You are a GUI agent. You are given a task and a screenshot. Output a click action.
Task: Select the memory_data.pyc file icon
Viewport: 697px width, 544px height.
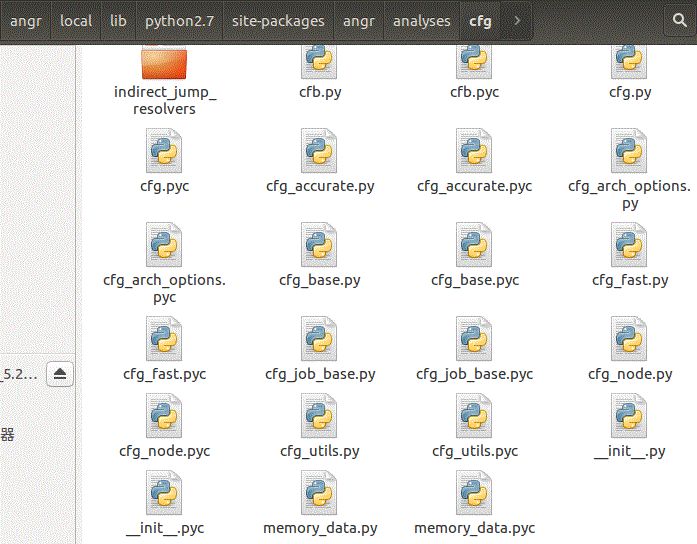click(474, 493)
